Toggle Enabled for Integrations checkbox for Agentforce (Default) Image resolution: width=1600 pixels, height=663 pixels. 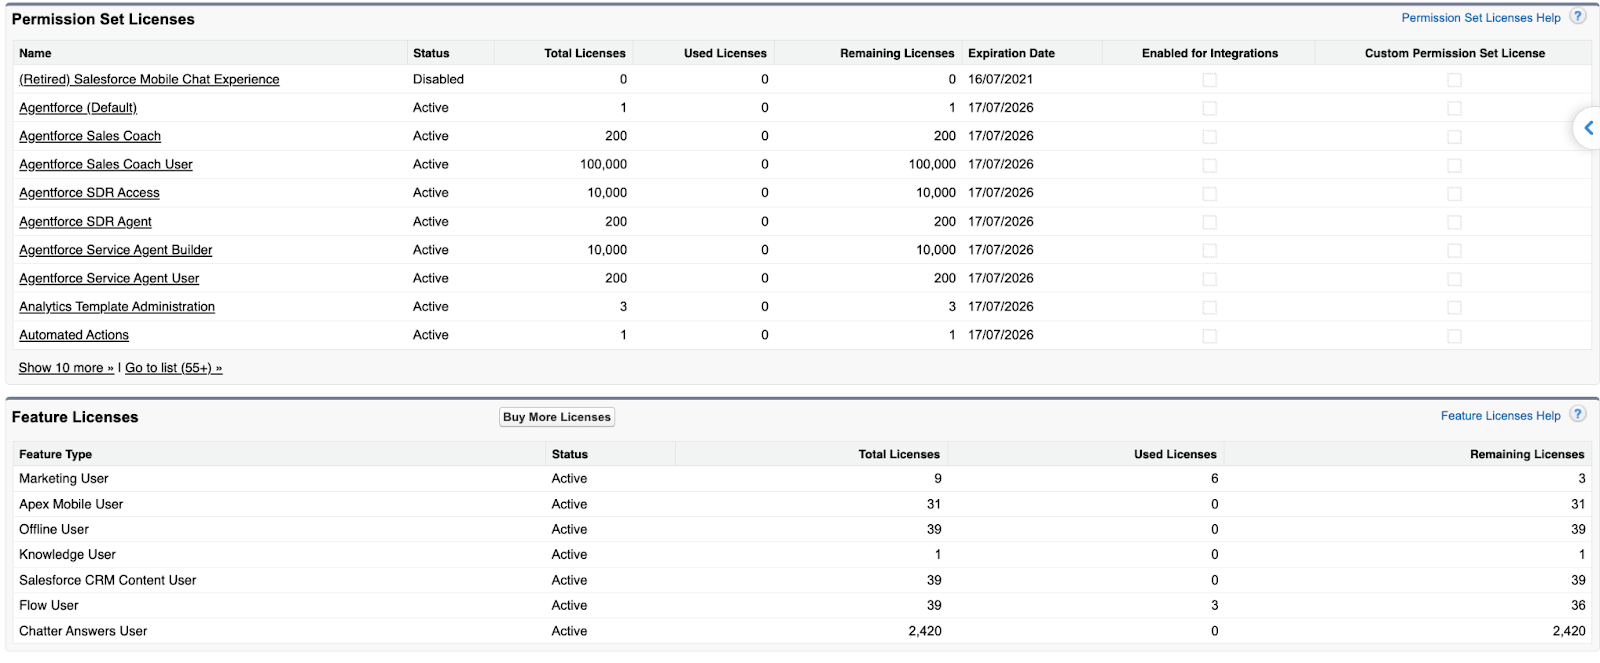click(x=1209, y=108)
